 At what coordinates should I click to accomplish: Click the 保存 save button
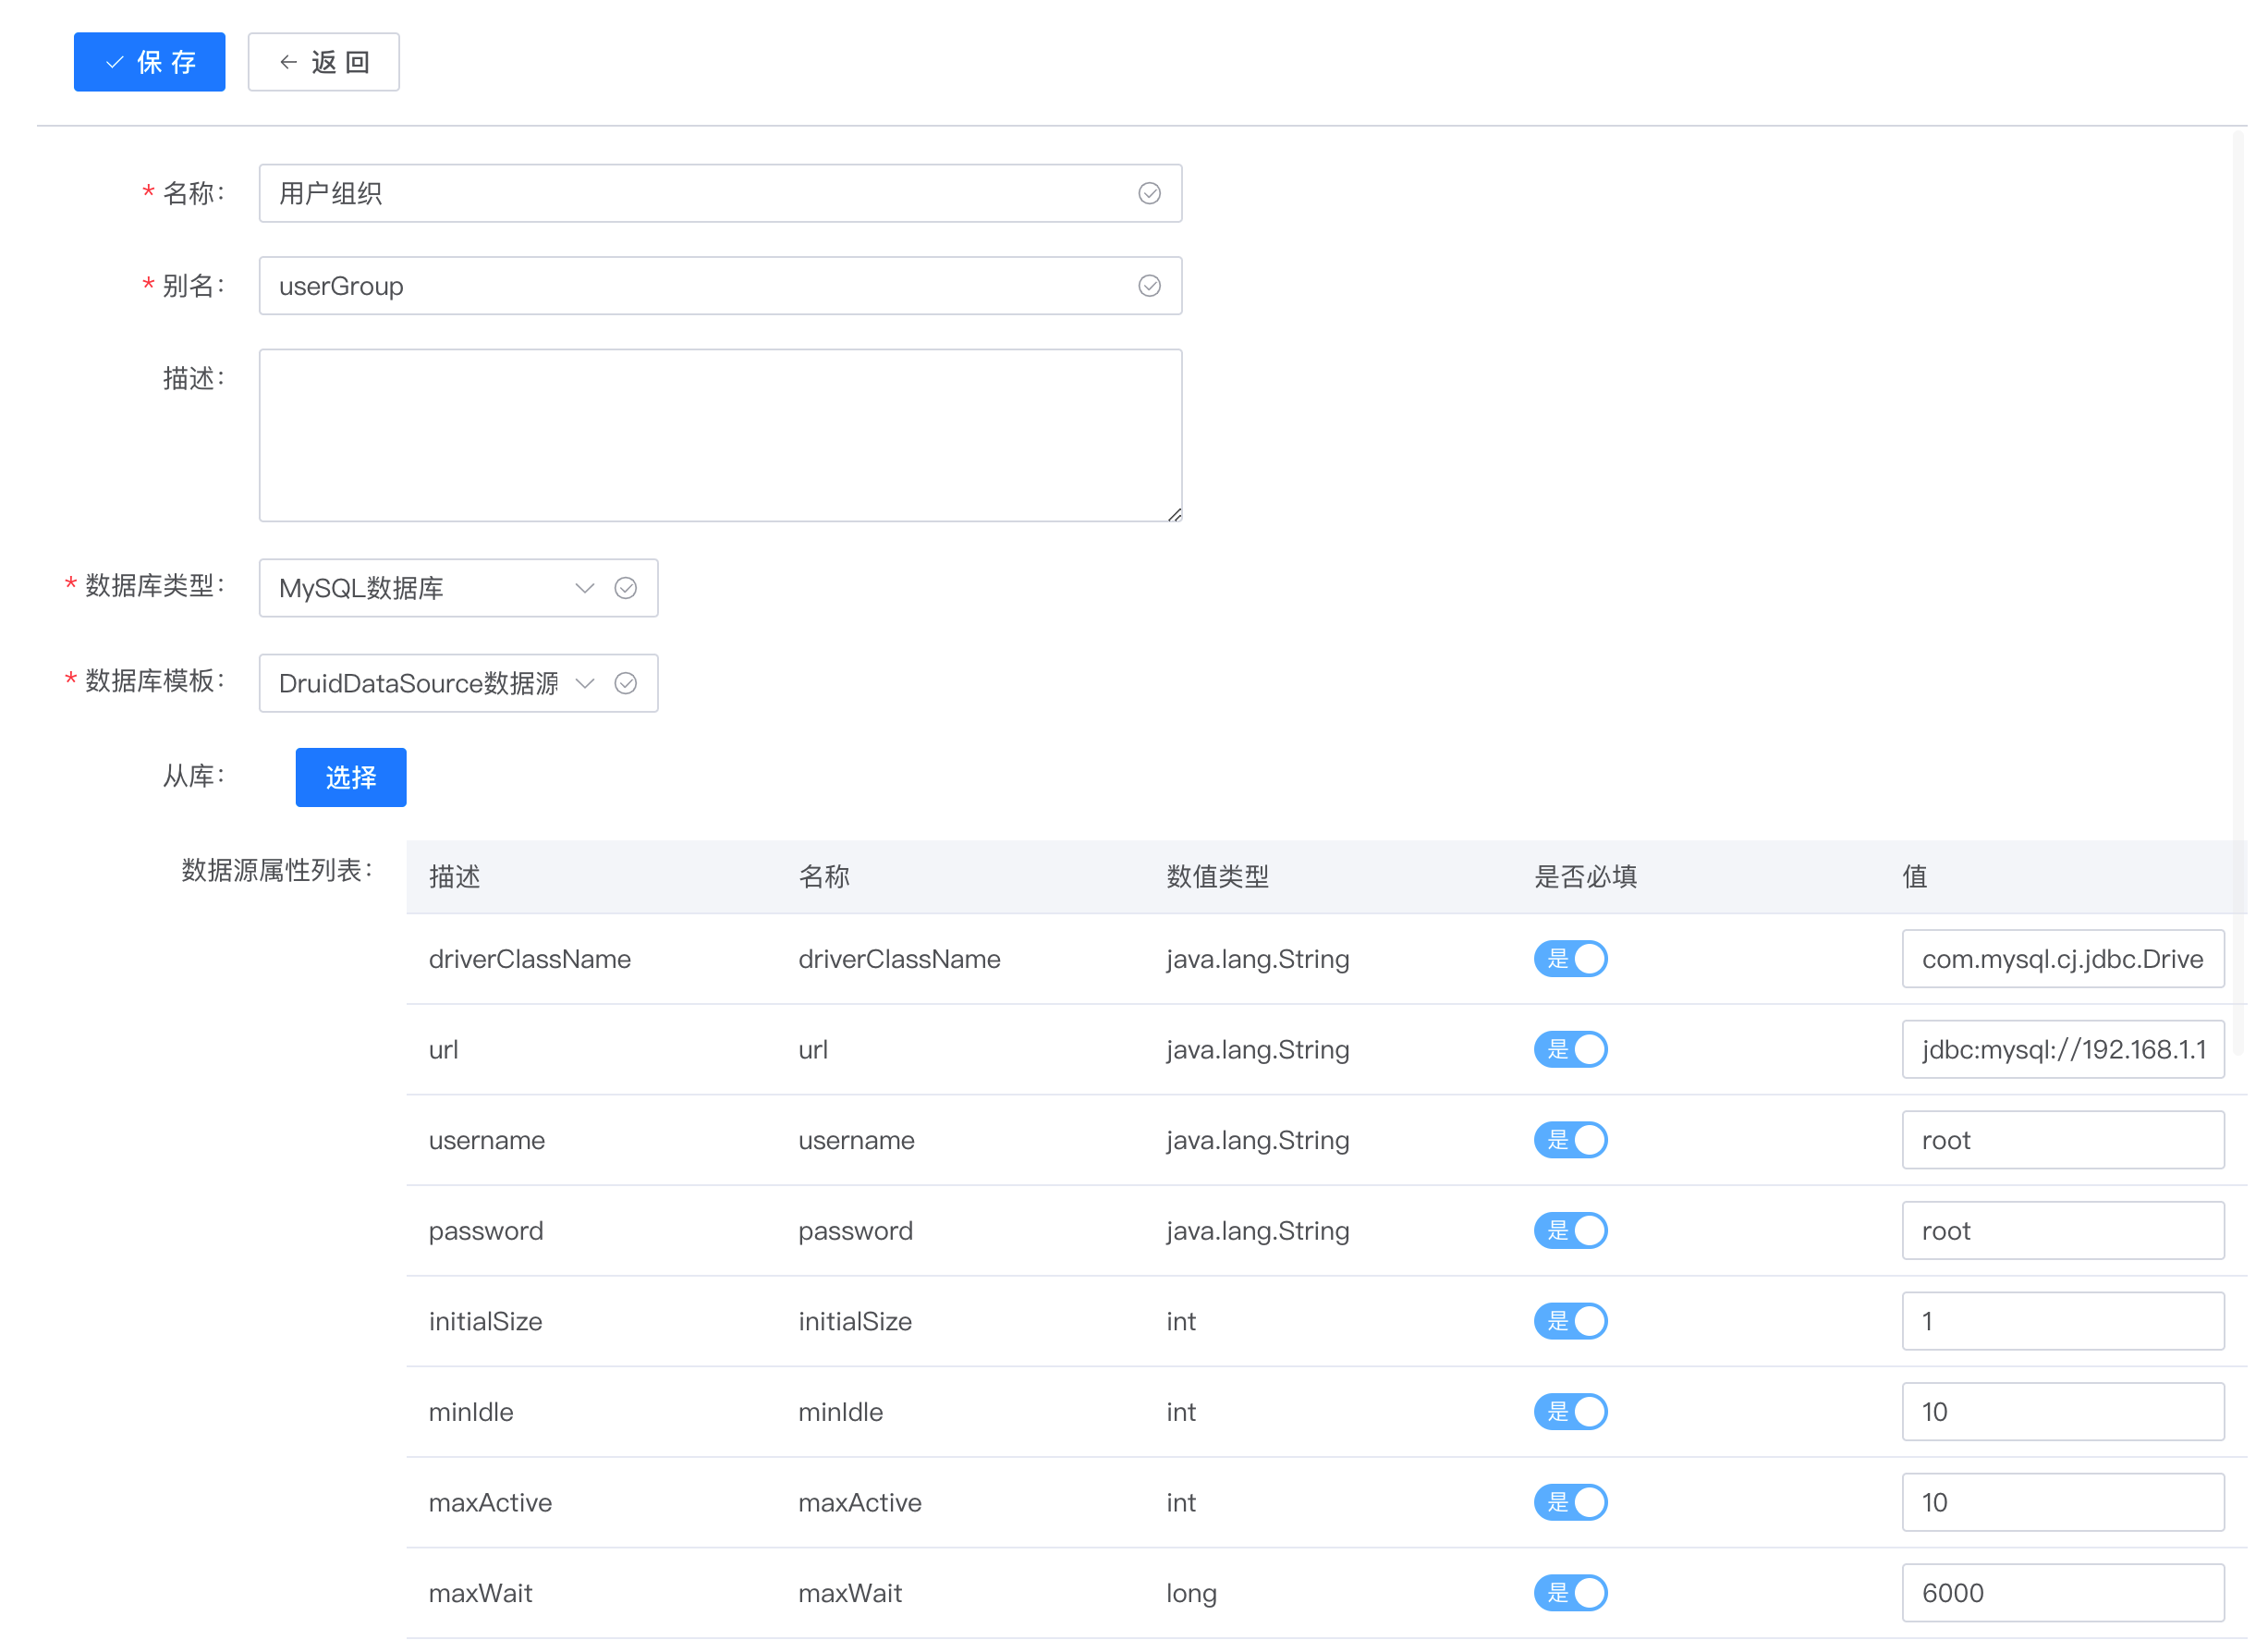(x=150, y=62)
